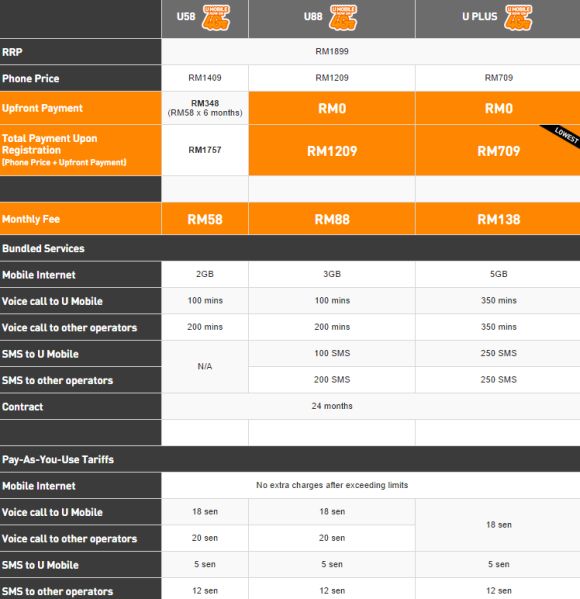Click the 4G badge next to U PLUS
Screen dimensions: 580x599
(x=518, y=18)
